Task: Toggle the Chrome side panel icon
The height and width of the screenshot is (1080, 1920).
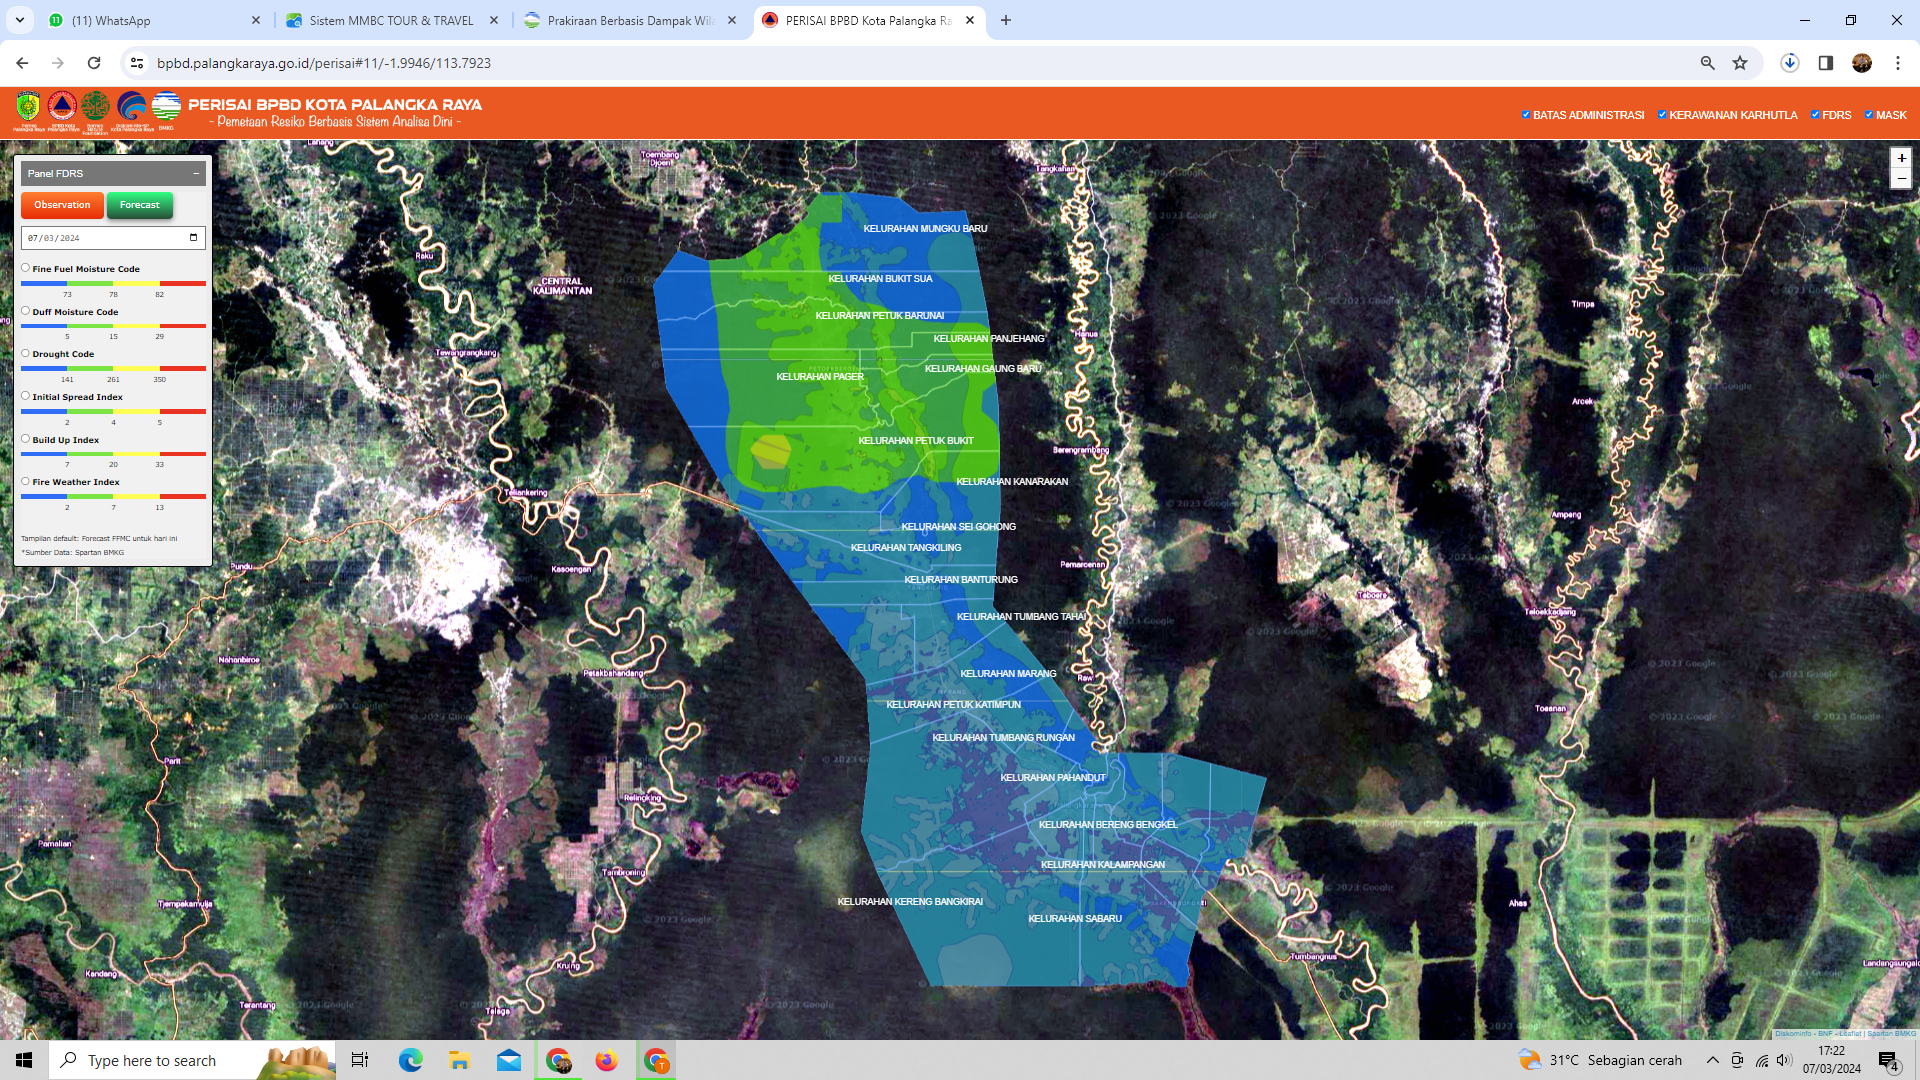Action: tap(1826, 63)
